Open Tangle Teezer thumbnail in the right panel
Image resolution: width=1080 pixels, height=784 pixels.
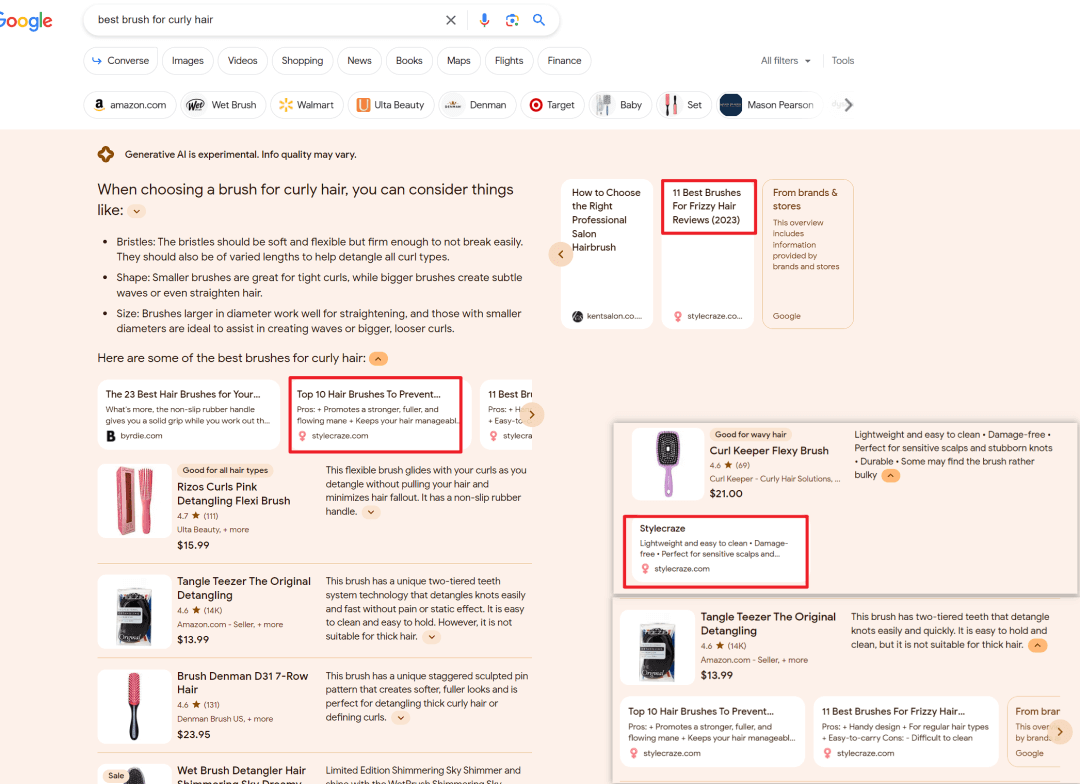(x=658, y=647)
